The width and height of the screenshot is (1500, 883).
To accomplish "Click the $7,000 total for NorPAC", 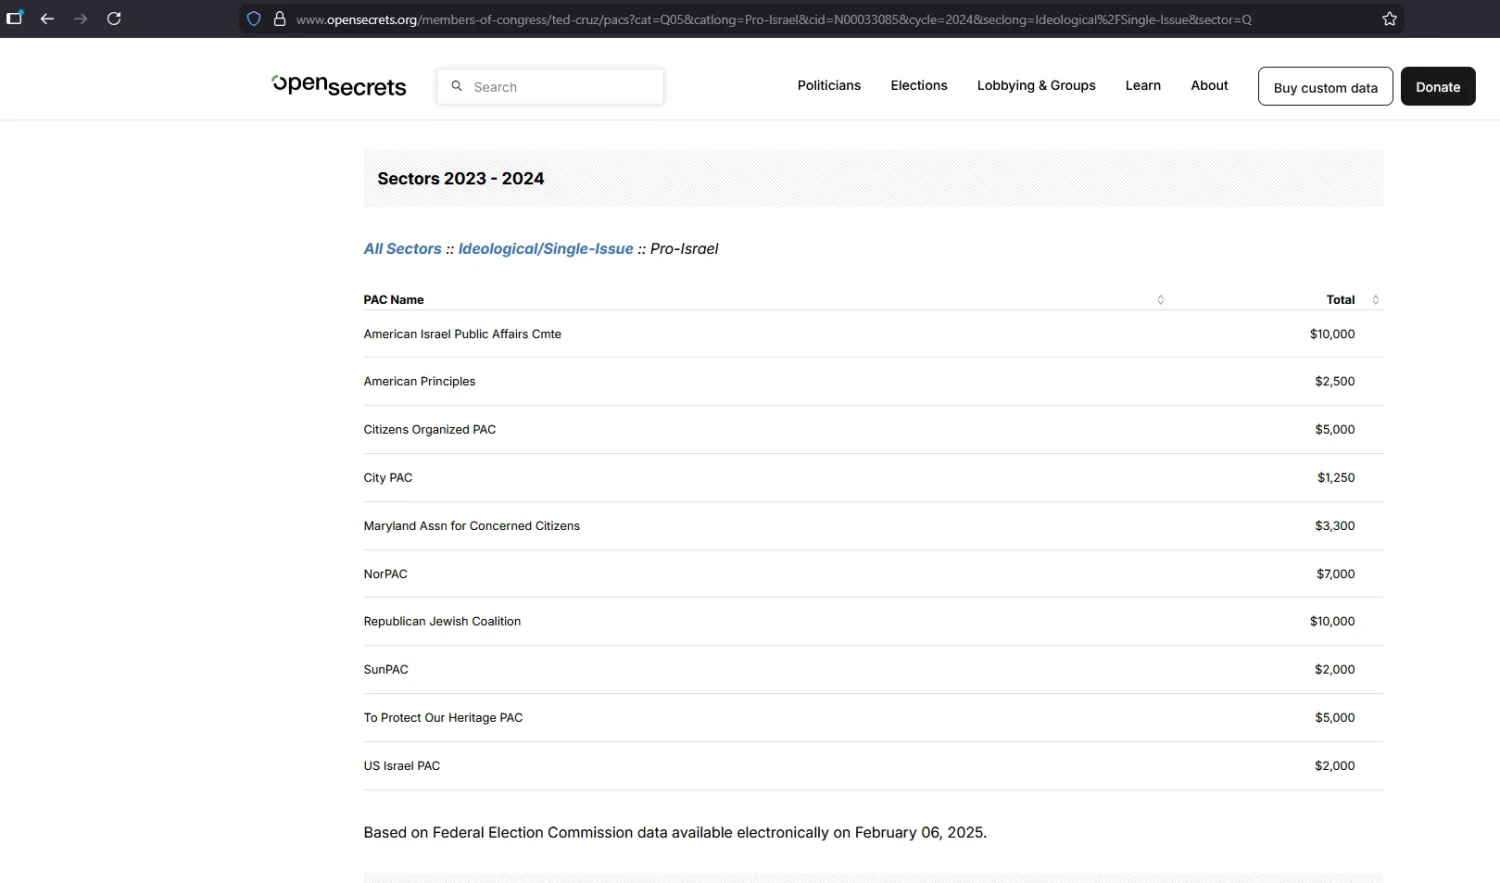I will (1336, 574).
